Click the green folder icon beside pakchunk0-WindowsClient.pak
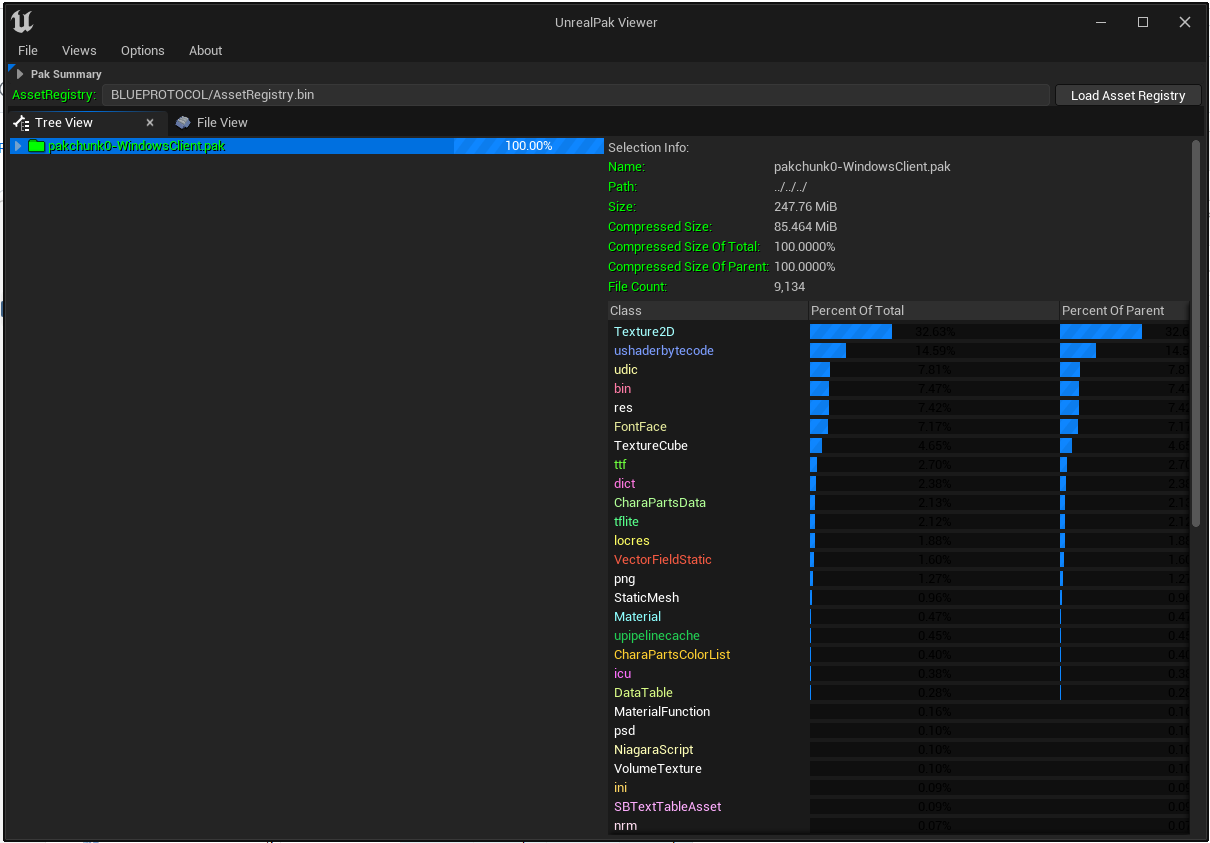The image size is (1210, 843). 38,145
